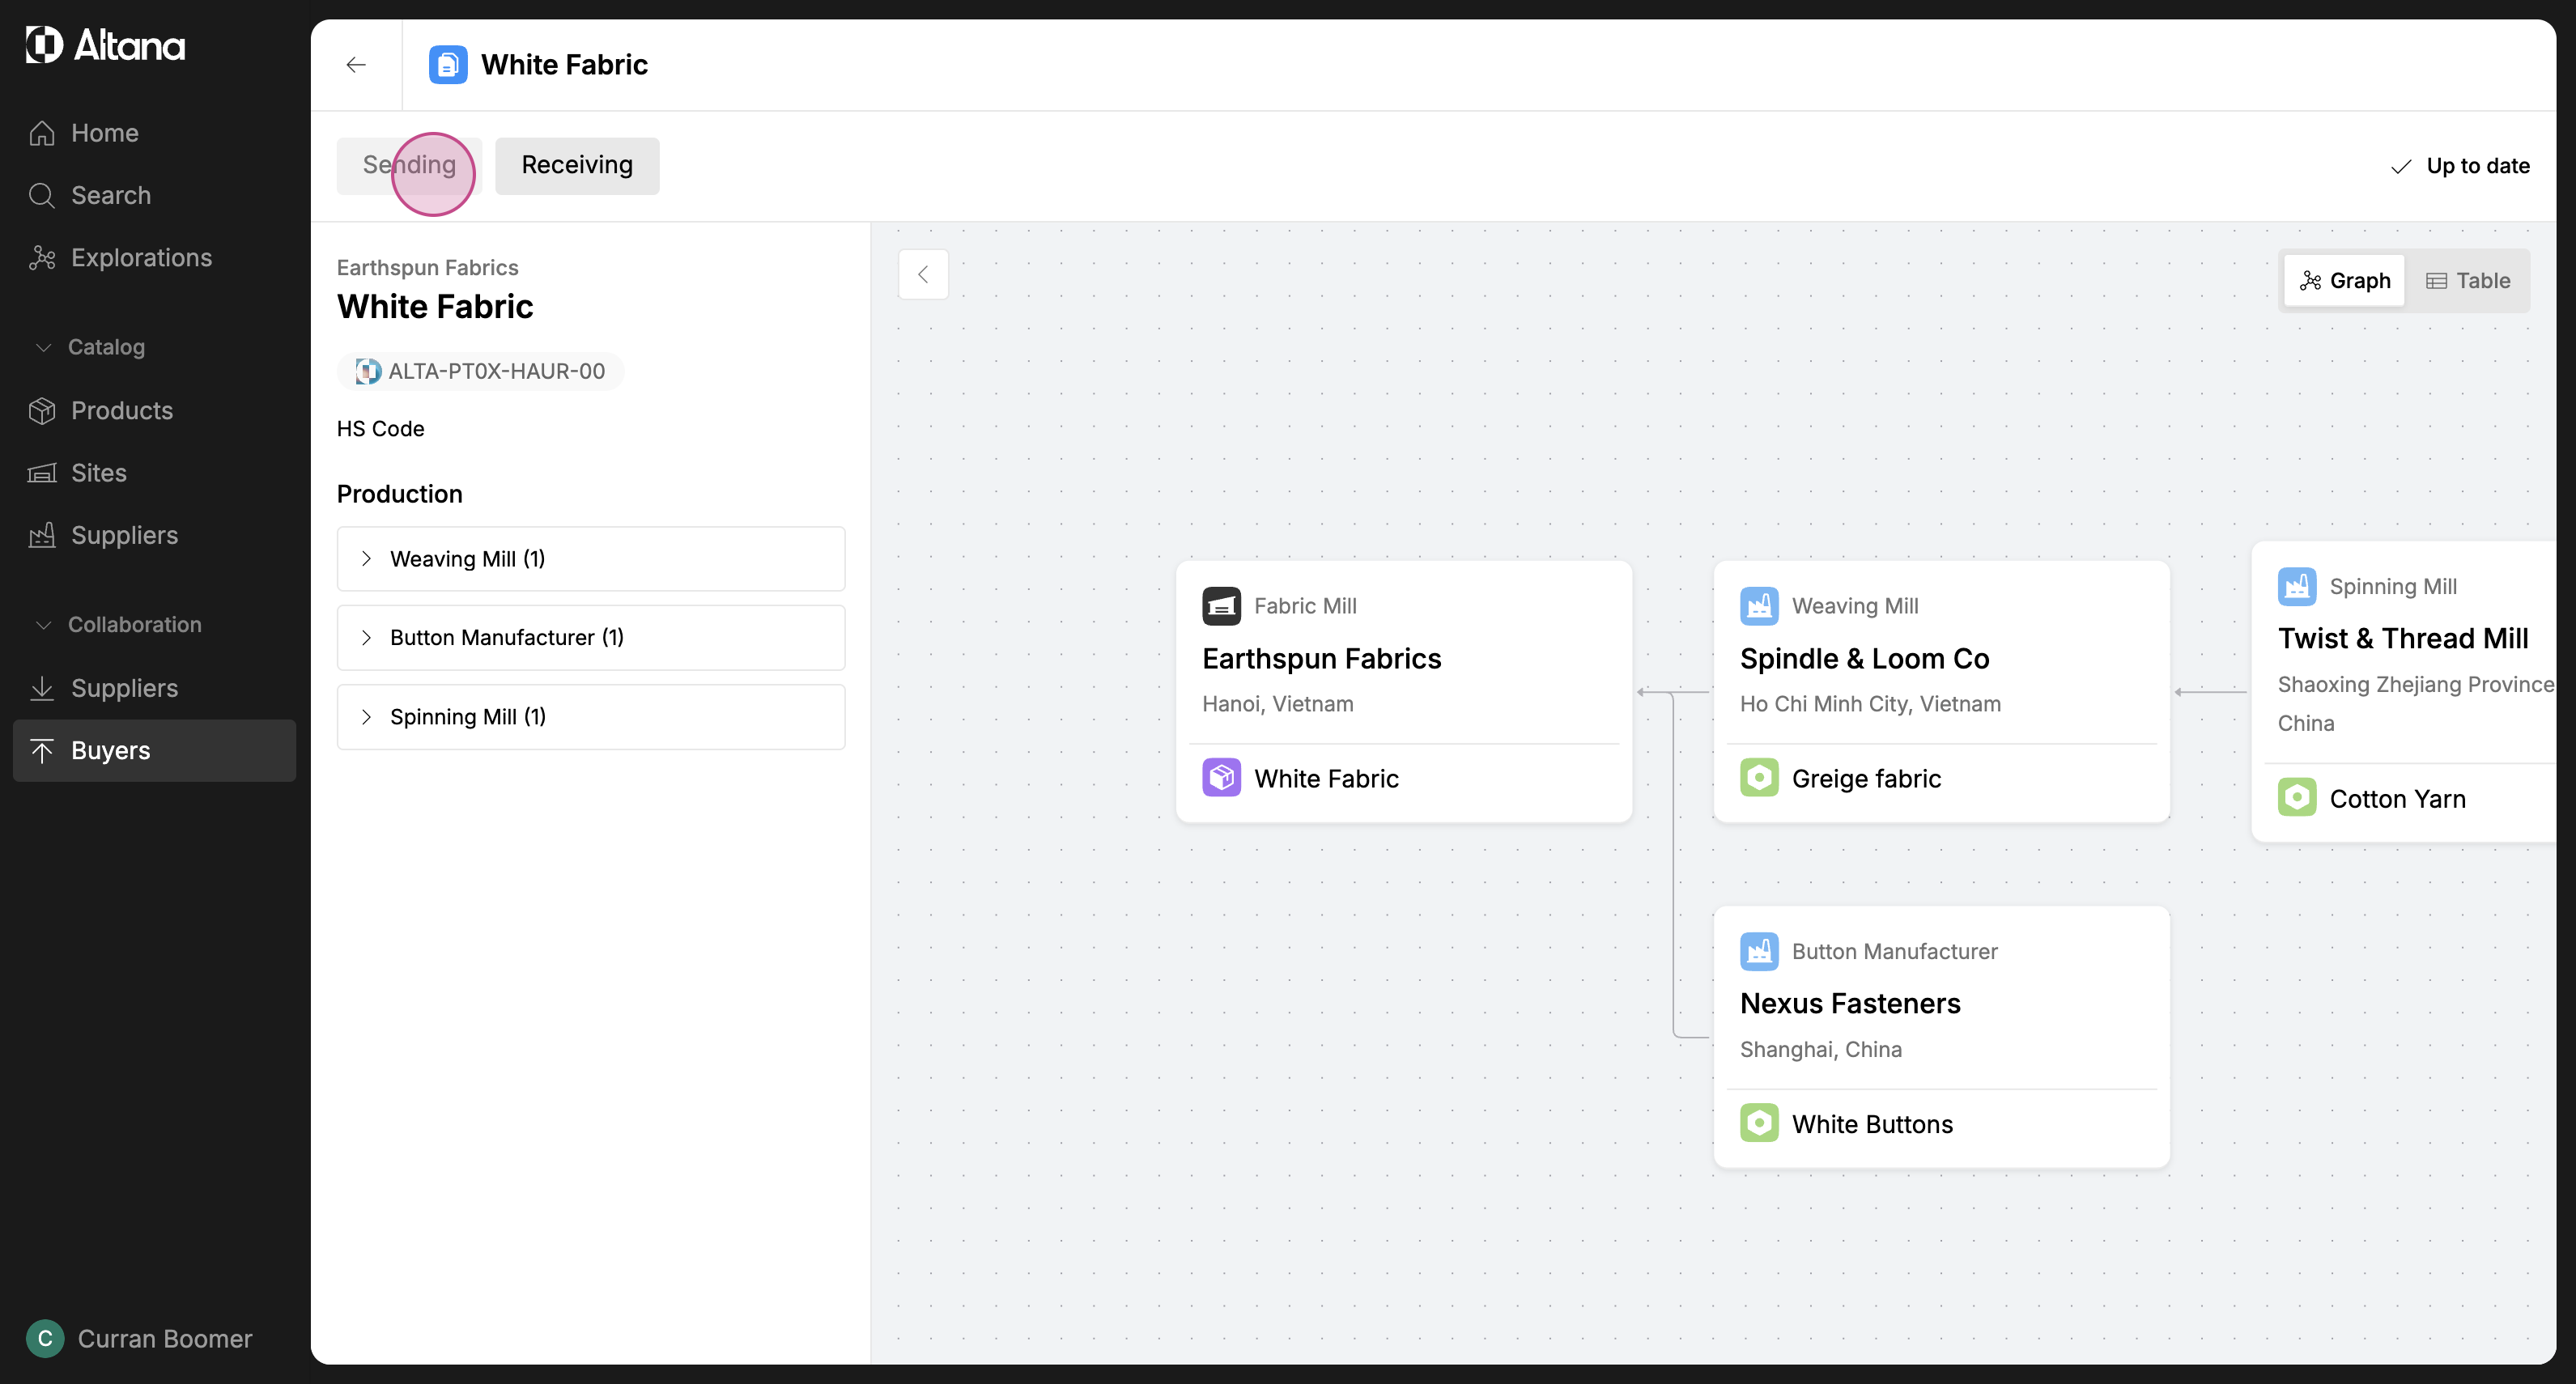Click the White Fabric product icon
The width and height of the screenshot is (2576, 1384).
tap(1221, 778)
